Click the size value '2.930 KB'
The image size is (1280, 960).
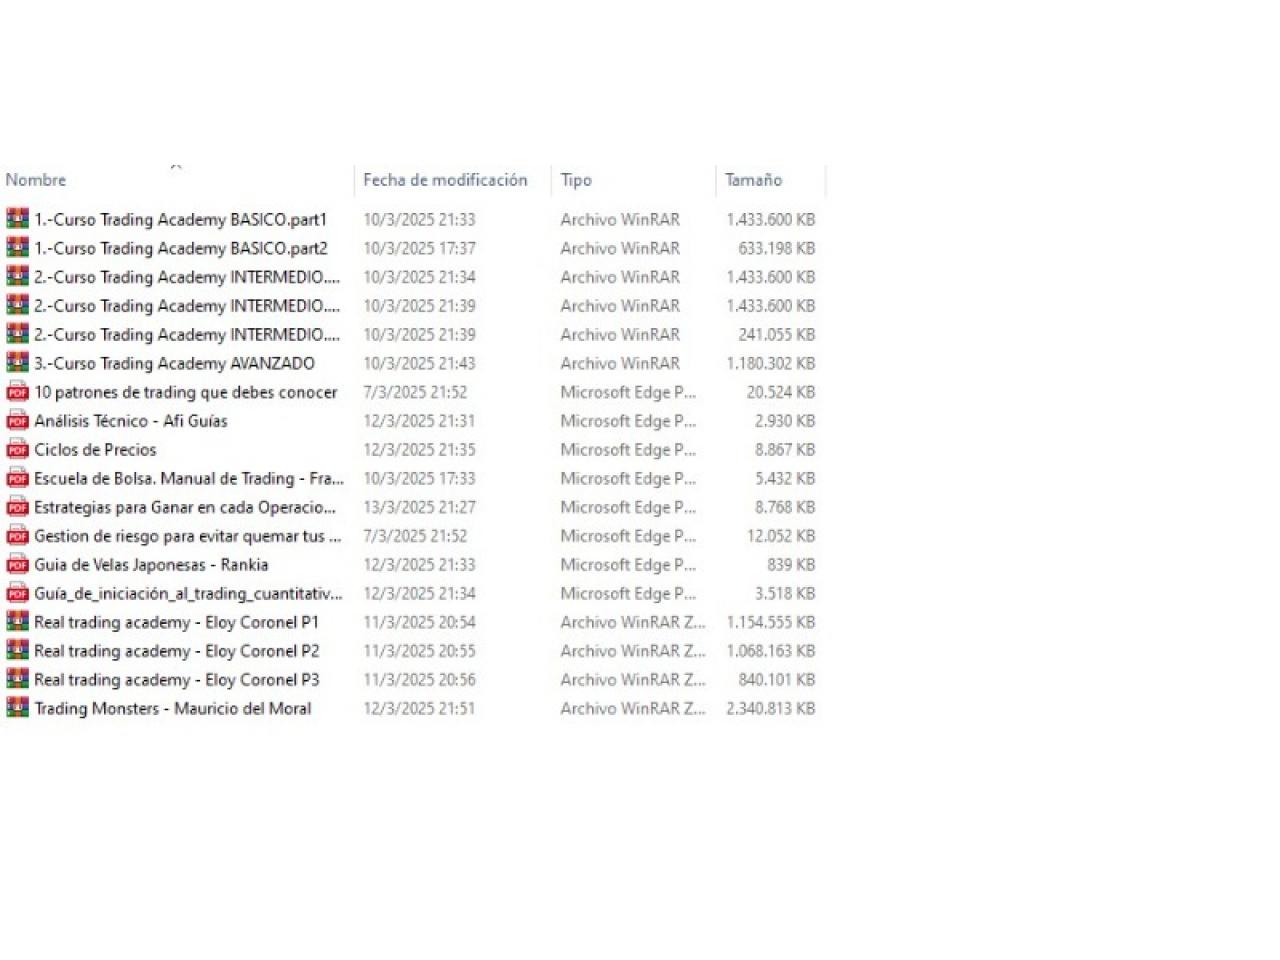(x=785, y=421)
